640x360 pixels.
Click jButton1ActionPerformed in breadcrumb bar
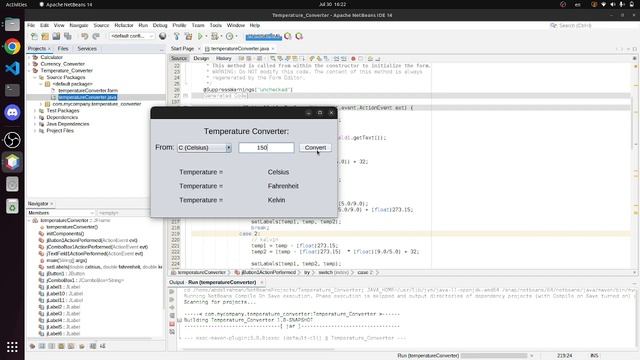pos(268,272)
